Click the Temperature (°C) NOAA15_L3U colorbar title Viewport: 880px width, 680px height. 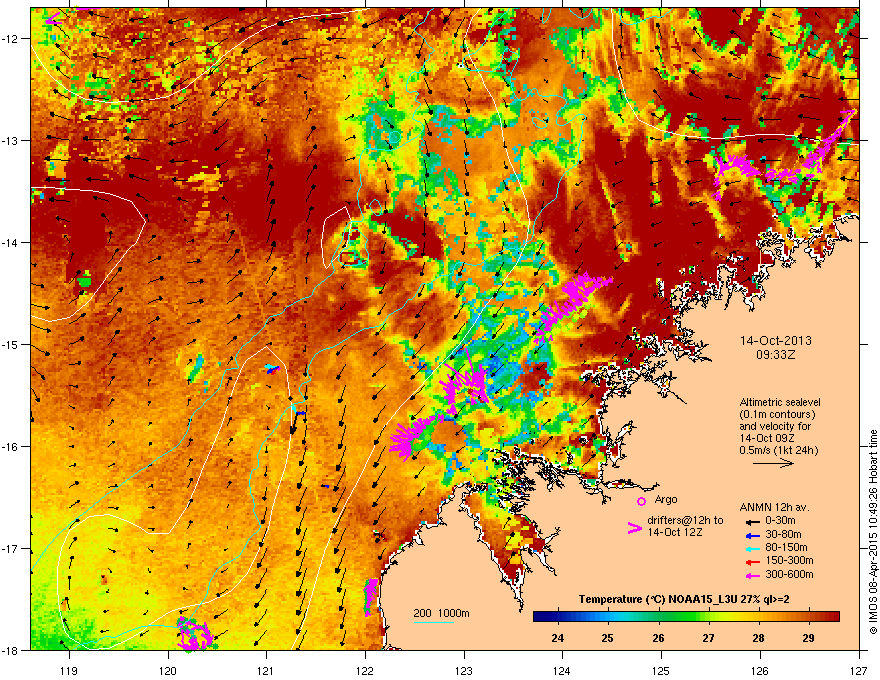click(684, 600)
